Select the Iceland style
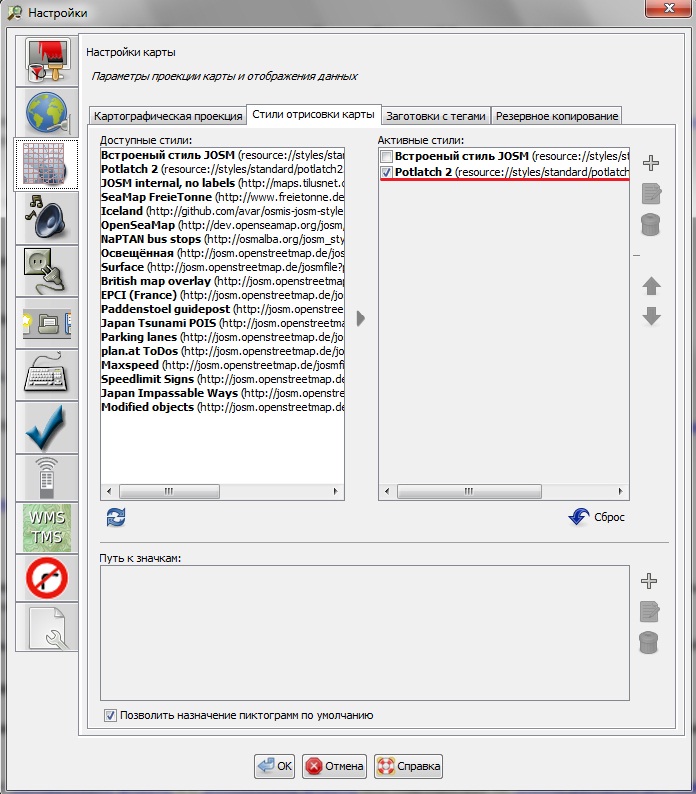Screen dimensions: 696x794 pyautogui.click(x=222, y=211)
